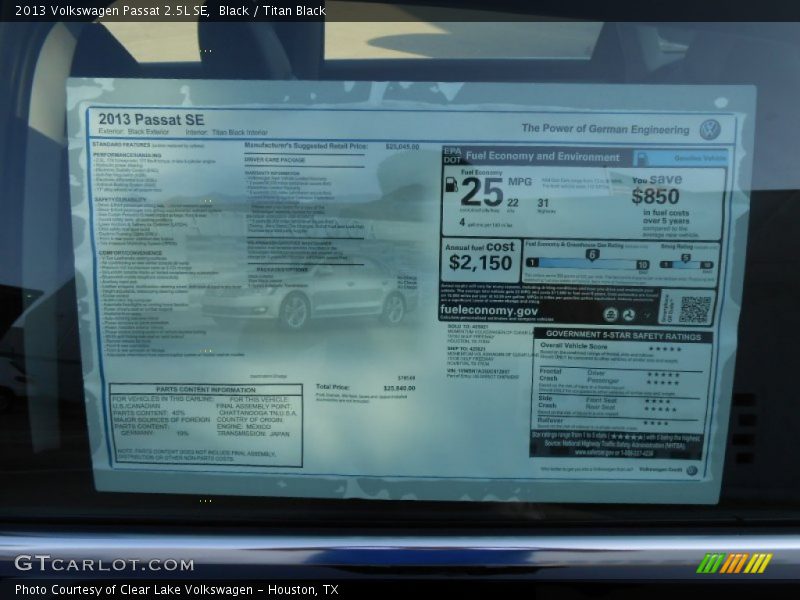Screen dimensions: 800x600
Task: Click the small Volkswagen Credit logo
Action: tap(691, 470)
